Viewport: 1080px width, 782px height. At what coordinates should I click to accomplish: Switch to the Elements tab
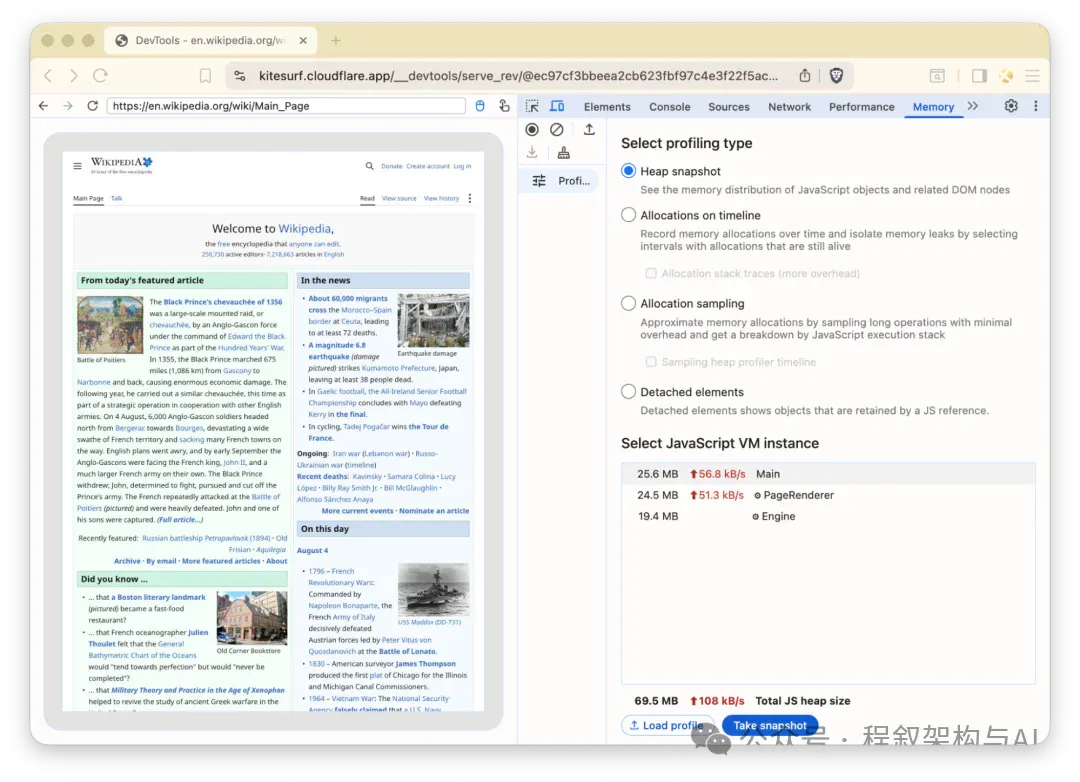pyautogui.click(x=607, y=107)
